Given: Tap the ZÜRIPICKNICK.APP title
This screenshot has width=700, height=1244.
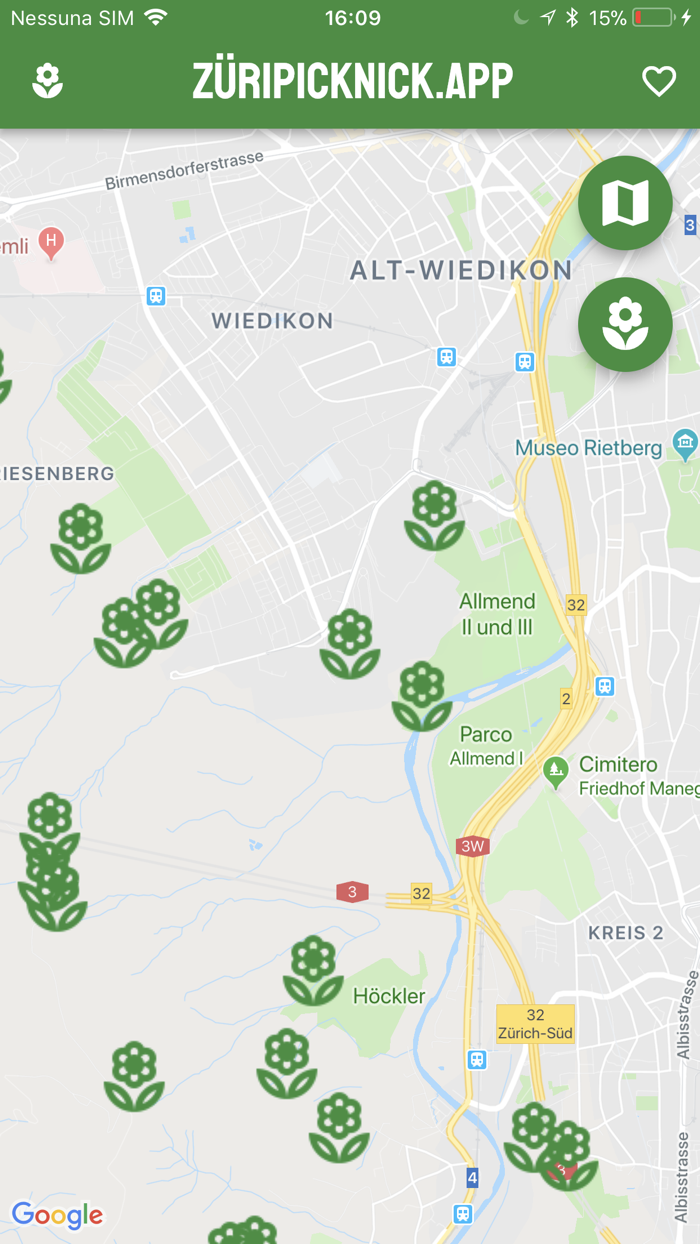Looking at the screenshot, I should pyautogui.click(x=353, y=82).
